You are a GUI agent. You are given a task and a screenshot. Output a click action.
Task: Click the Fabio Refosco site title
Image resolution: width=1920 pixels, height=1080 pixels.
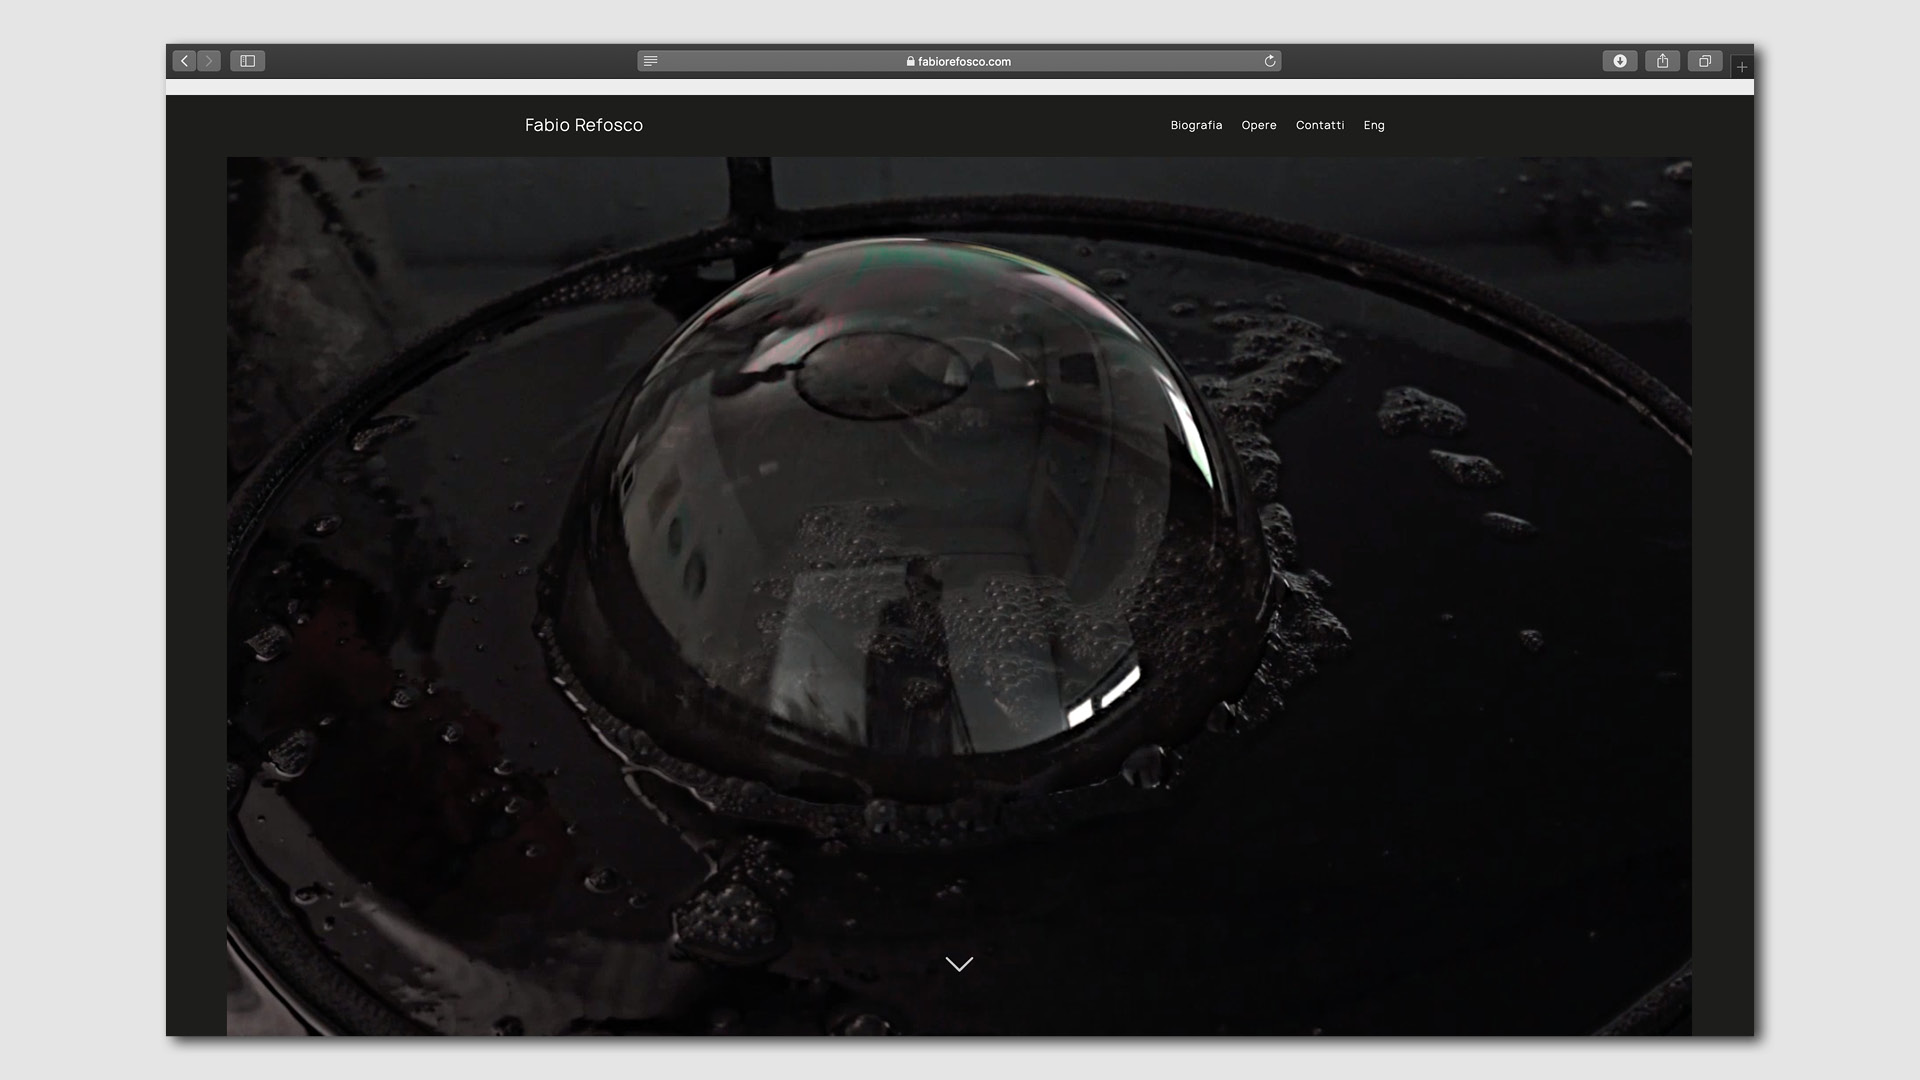(584, 125)
